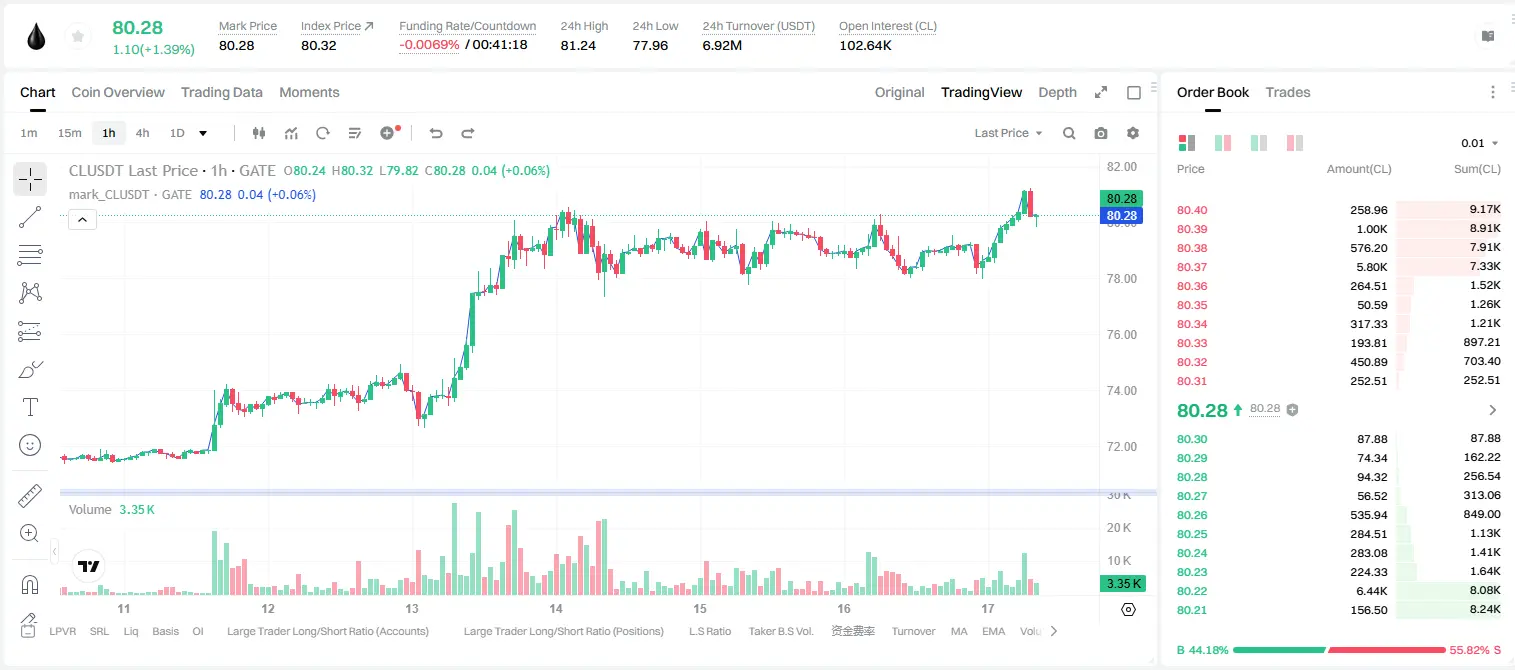
Task: Switch chart view to Depth
Action: click(1057, 92)
